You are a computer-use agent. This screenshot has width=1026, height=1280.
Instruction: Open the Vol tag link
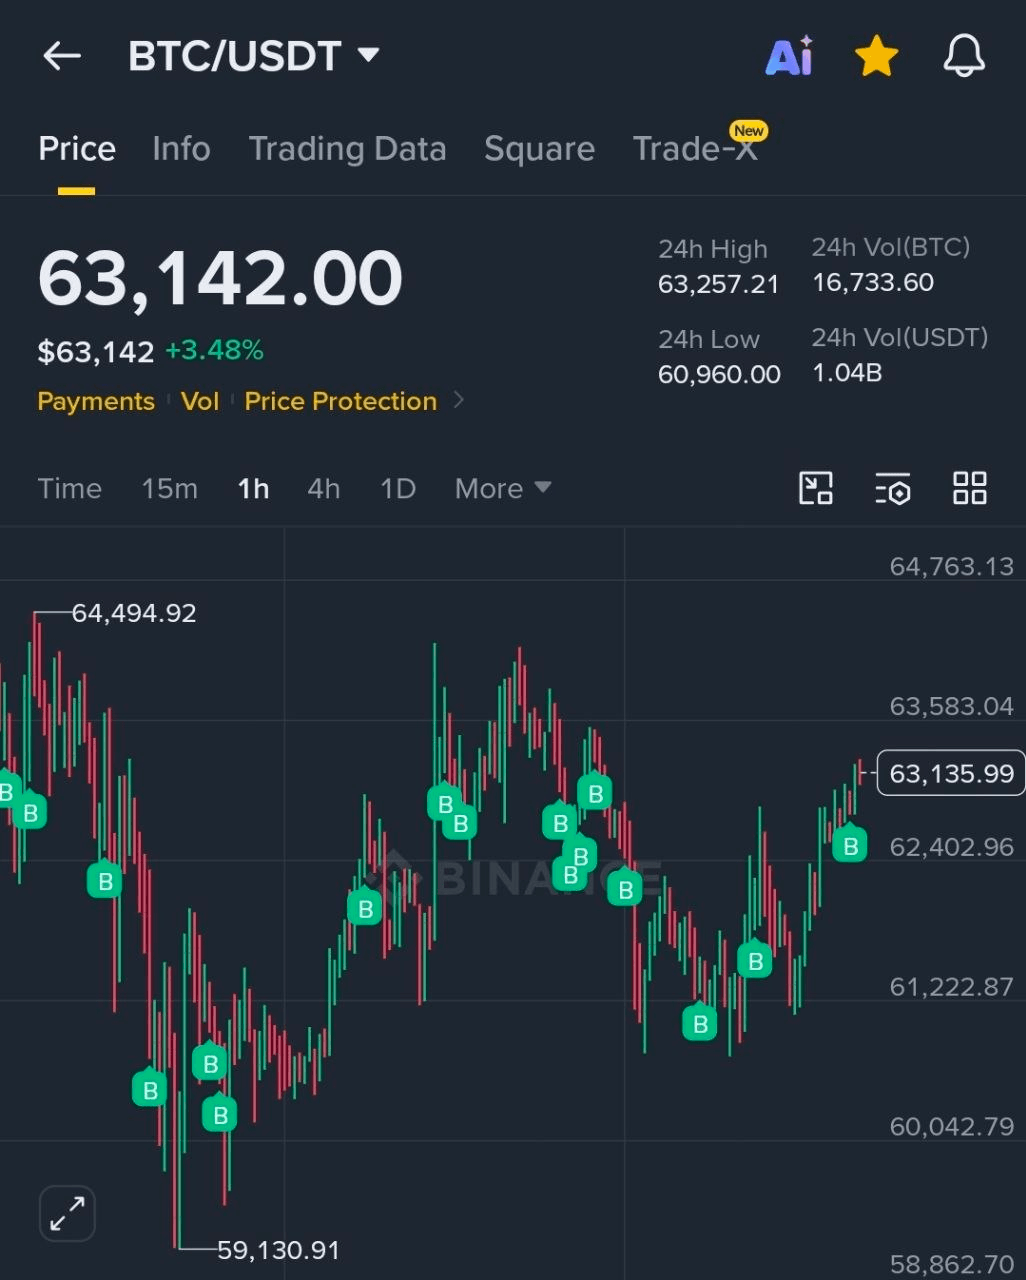tap(200, 401)
